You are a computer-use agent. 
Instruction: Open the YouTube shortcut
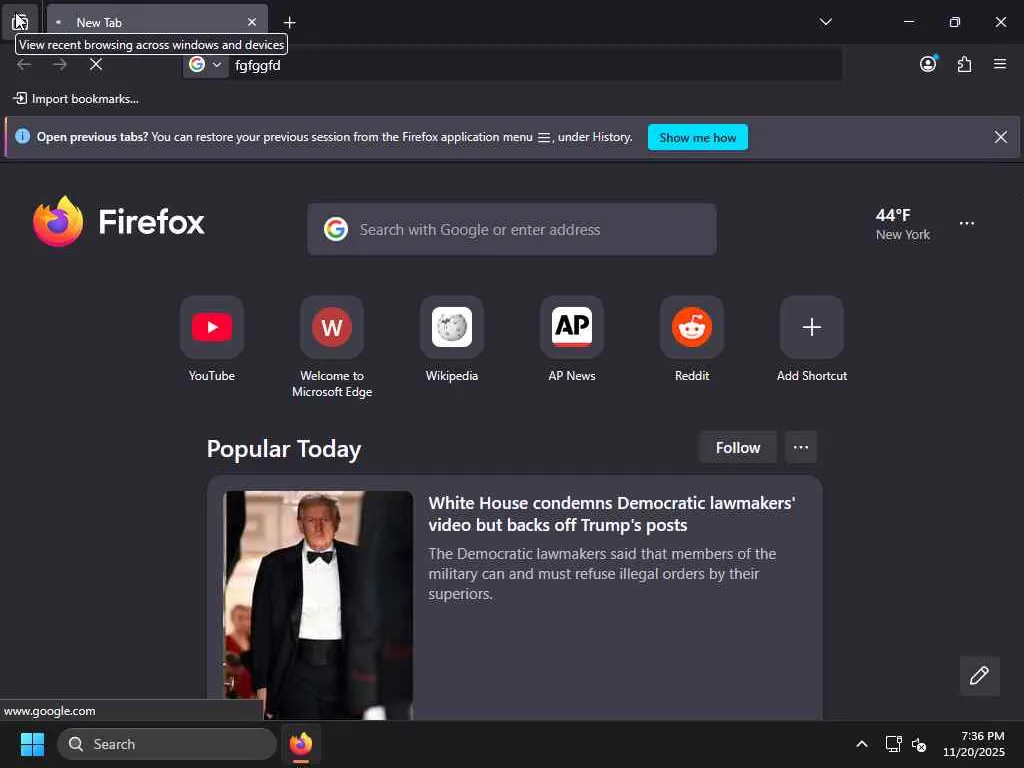pos(212,327)
